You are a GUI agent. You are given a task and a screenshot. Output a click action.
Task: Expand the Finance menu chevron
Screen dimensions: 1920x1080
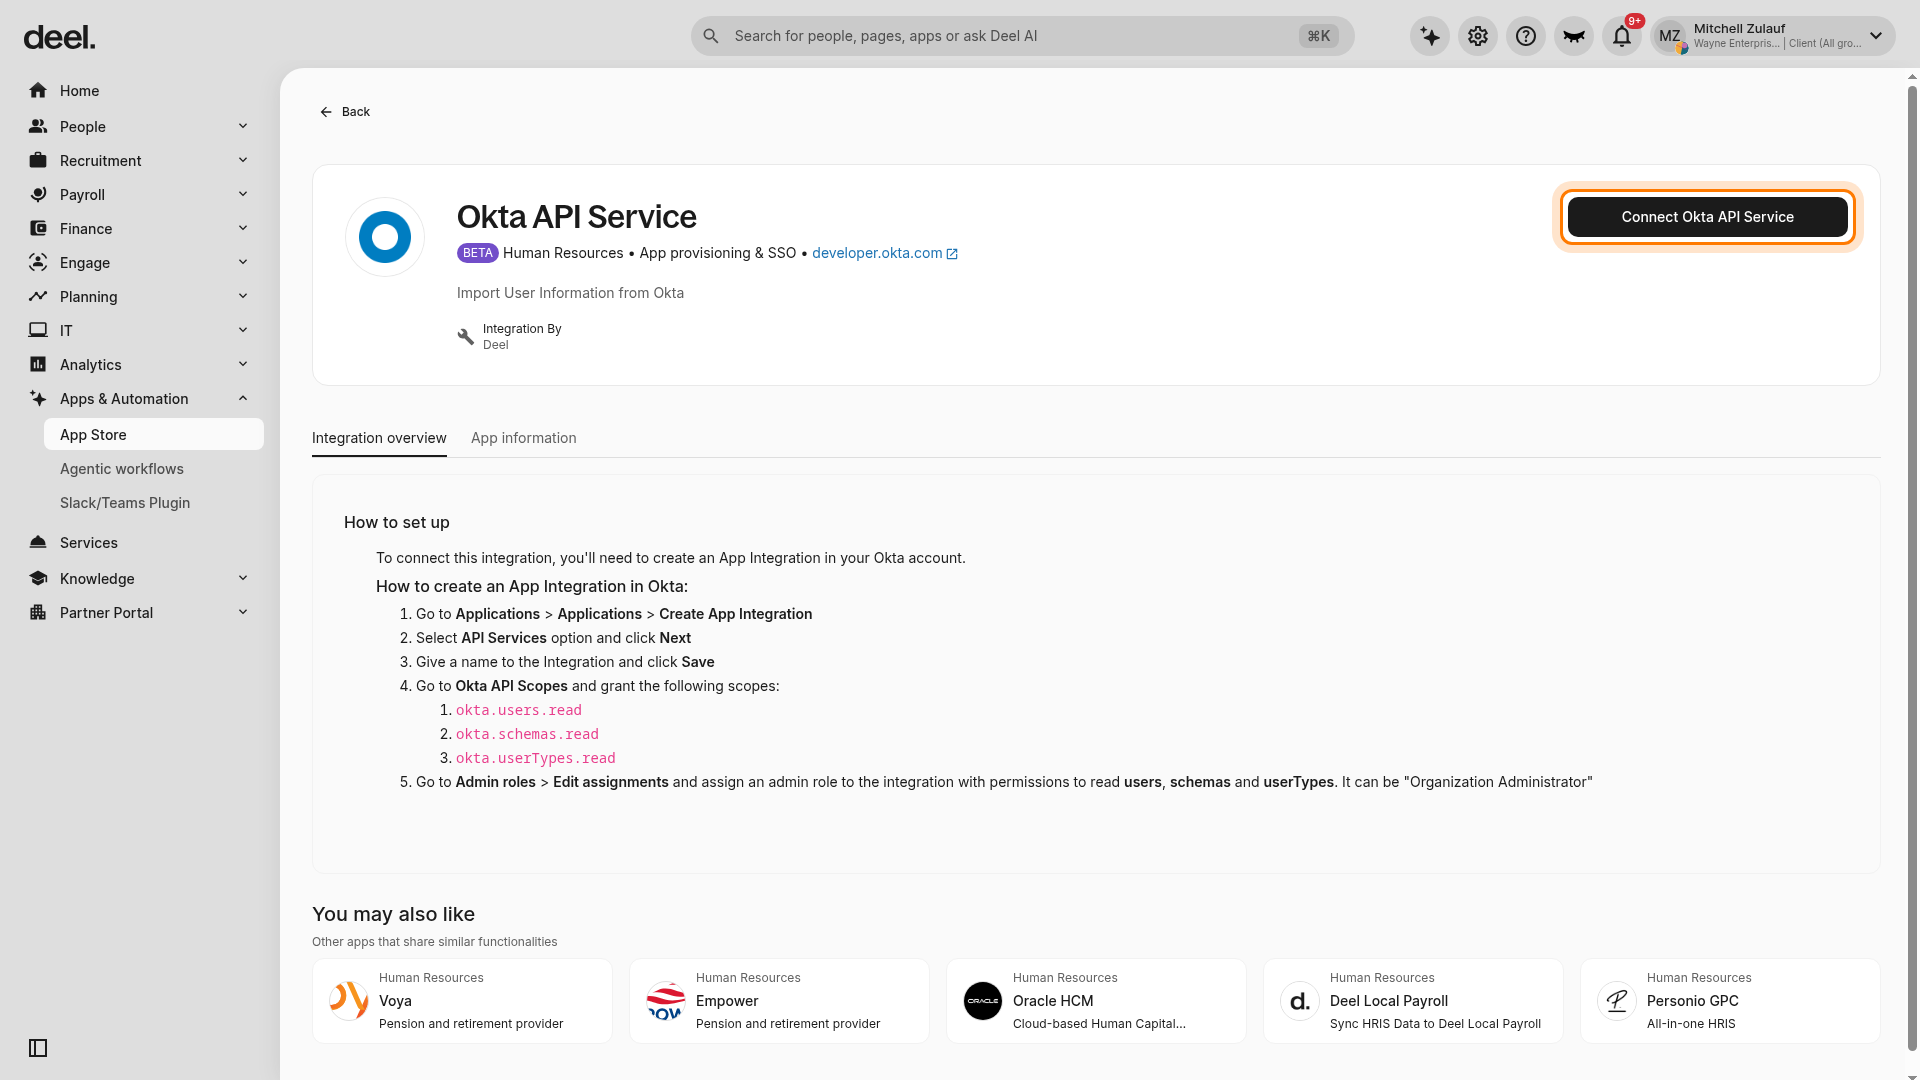[243, 228]
